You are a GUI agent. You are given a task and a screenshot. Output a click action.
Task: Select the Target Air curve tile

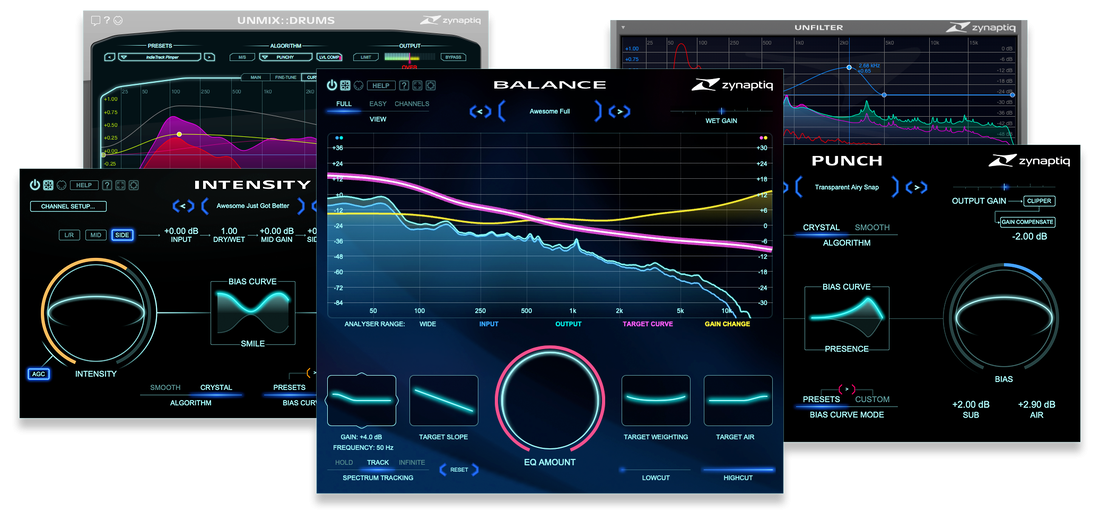[x=738, y=402]
